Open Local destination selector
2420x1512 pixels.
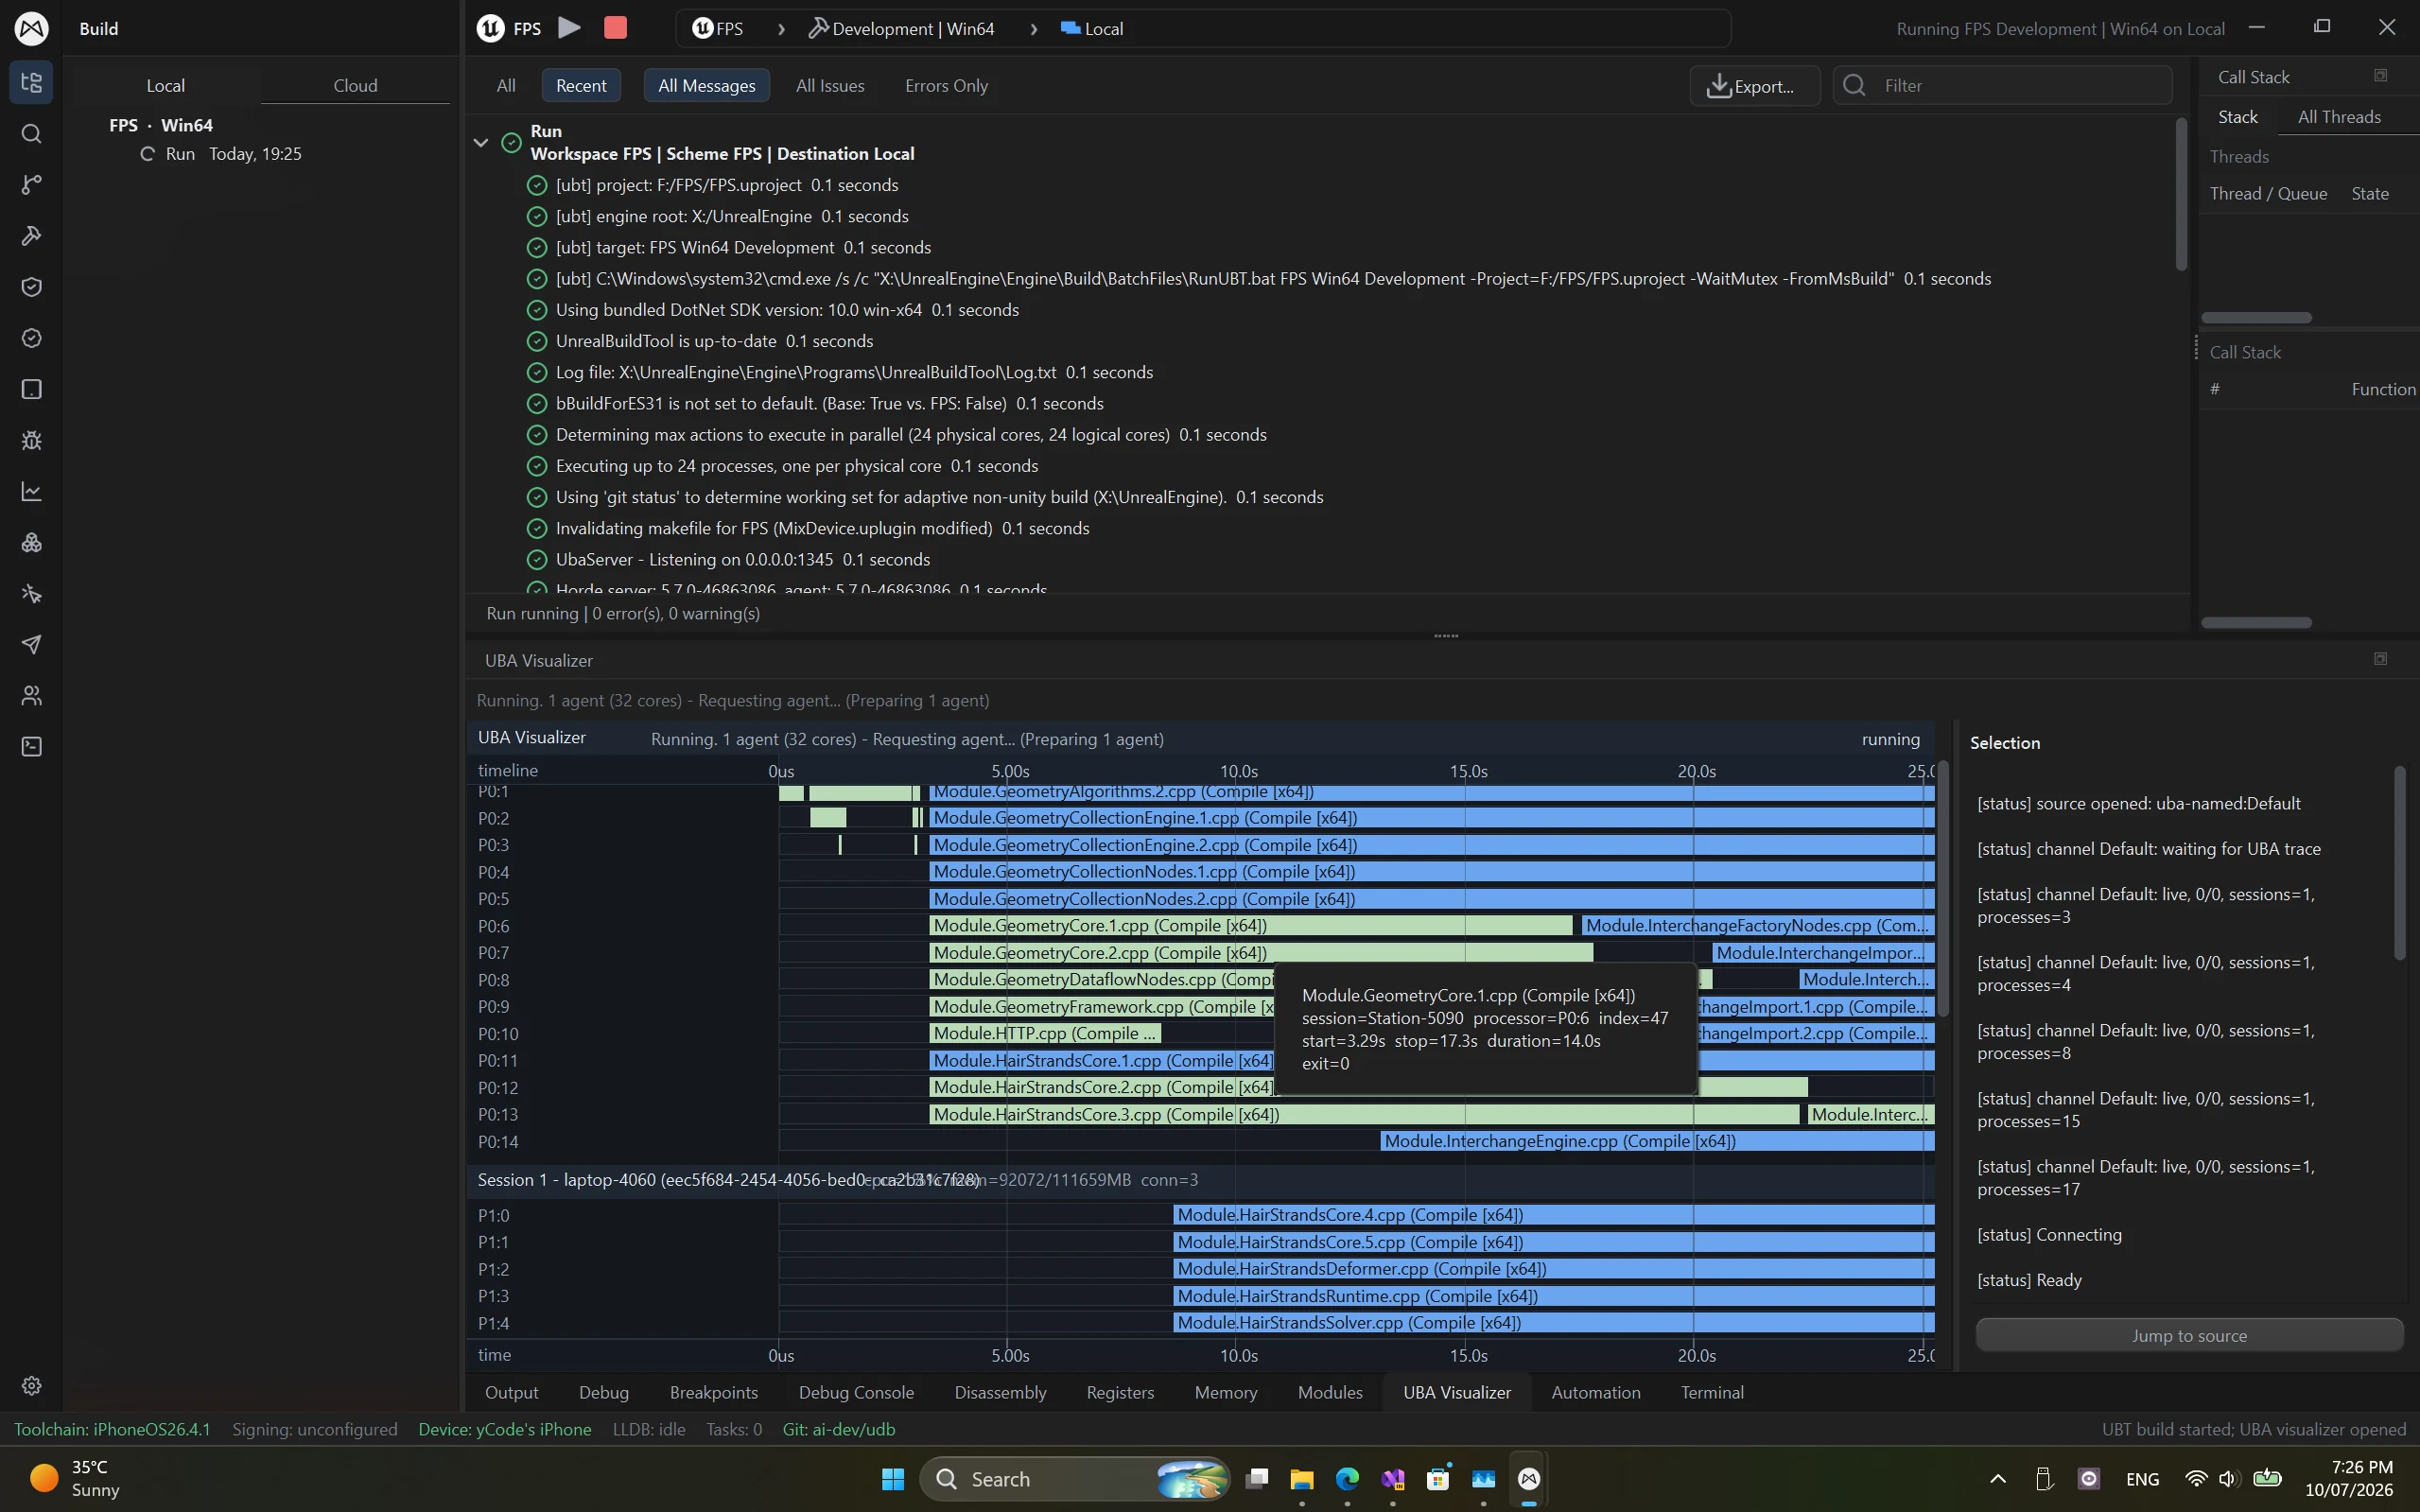coord(1092,28)
